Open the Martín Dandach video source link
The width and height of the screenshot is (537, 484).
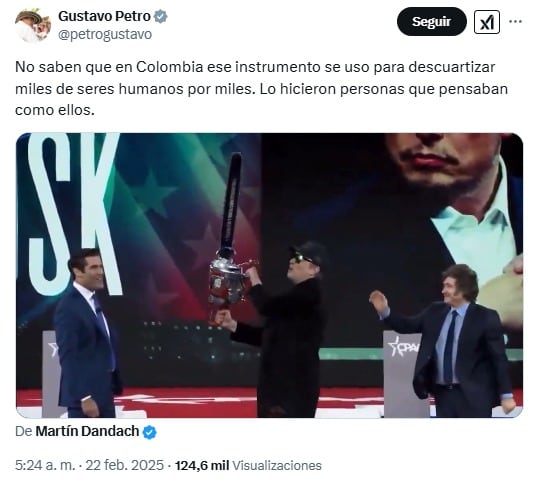click(87, 431)
